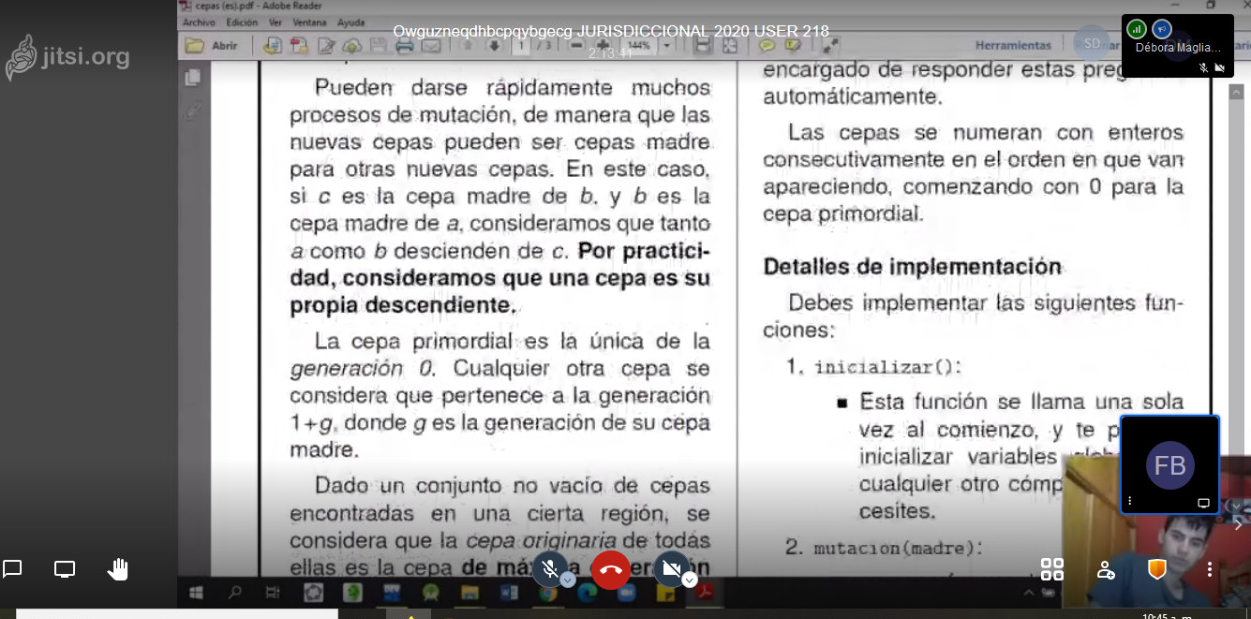
Task: Click the jitsi.org logo
Action: (x=68, y=57)
